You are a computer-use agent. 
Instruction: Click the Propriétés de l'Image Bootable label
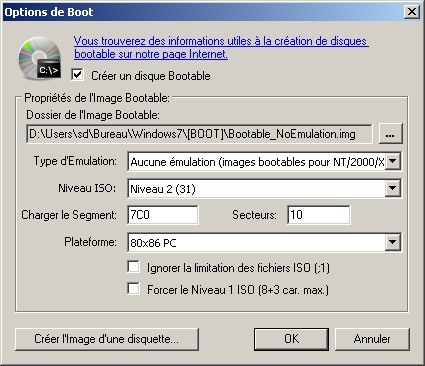(97, 98)
